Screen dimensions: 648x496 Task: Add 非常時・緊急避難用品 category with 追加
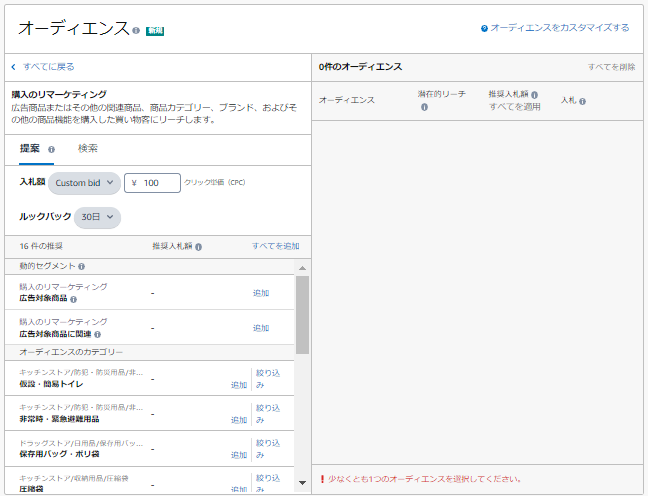[239, 420]
